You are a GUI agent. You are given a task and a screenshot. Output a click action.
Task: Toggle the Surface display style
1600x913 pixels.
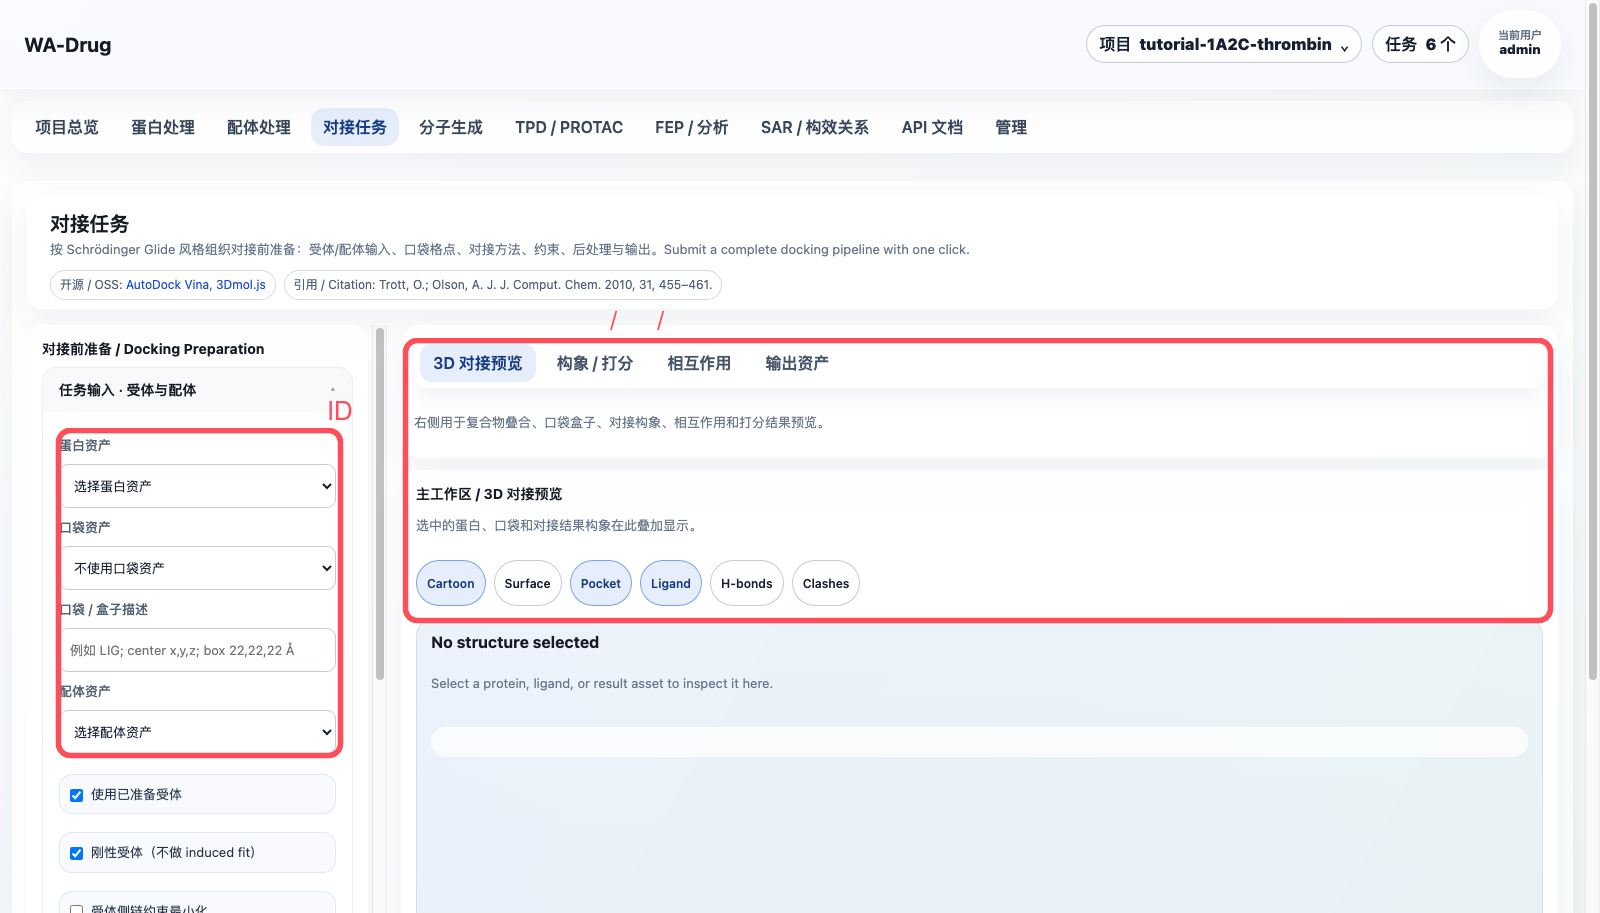tap(527, 583)
